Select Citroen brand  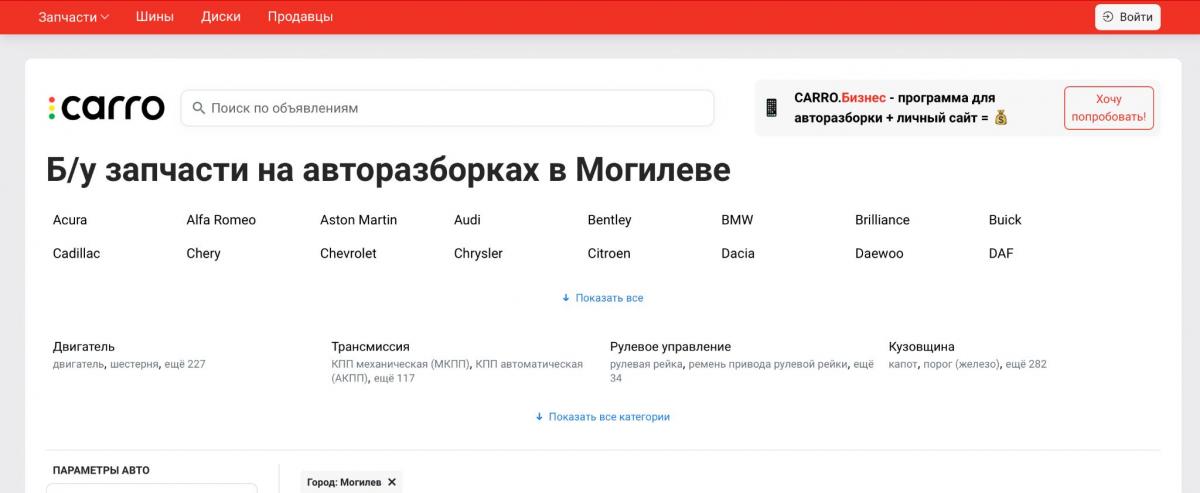609,254
